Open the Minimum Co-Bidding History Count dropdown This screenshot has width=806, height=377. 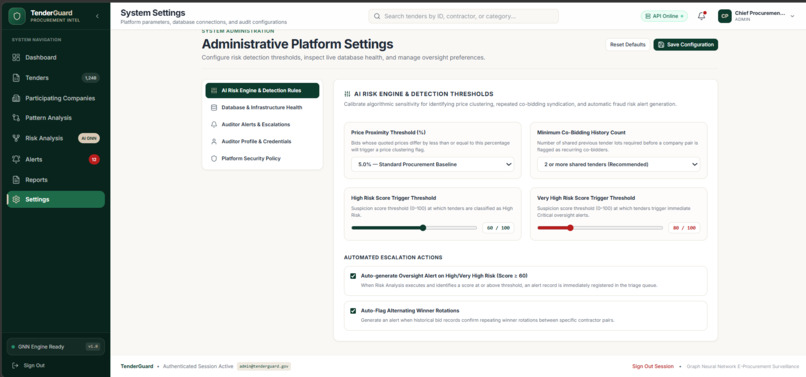tap(619, 165)
